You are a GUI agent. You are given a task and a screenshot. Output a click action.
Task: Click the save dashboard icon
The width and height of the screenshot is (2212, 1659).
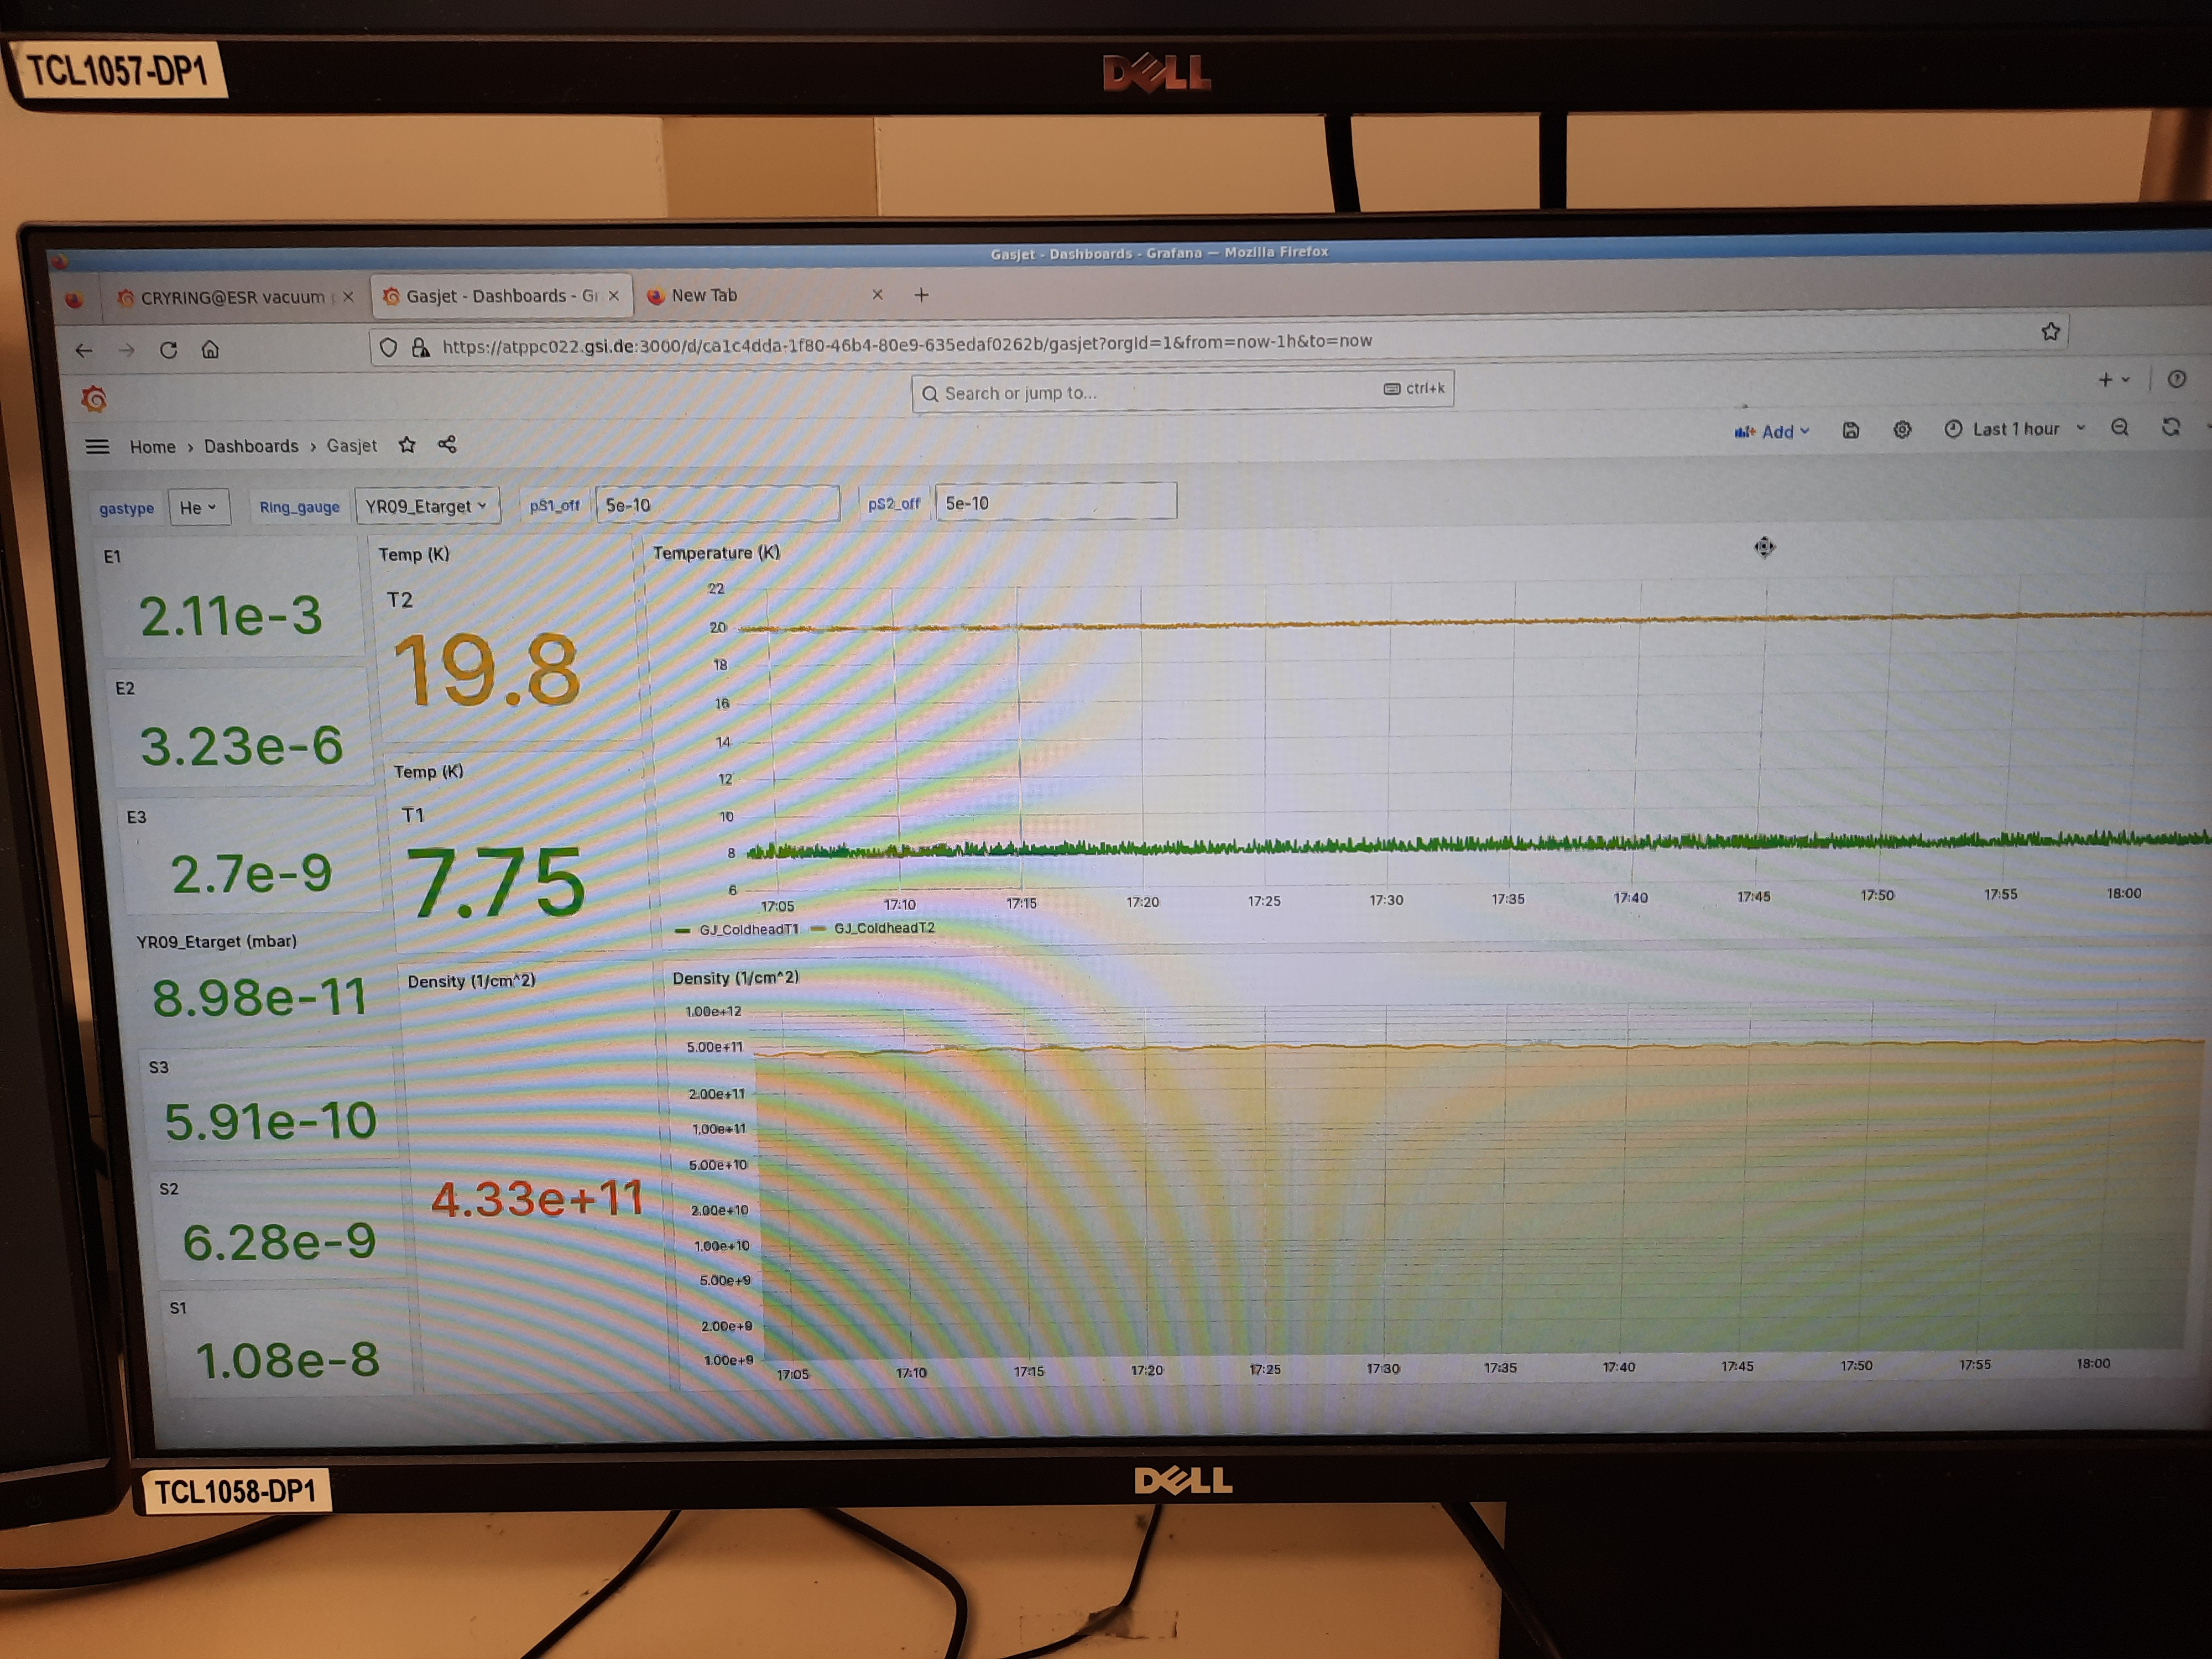pos(1851,430)
